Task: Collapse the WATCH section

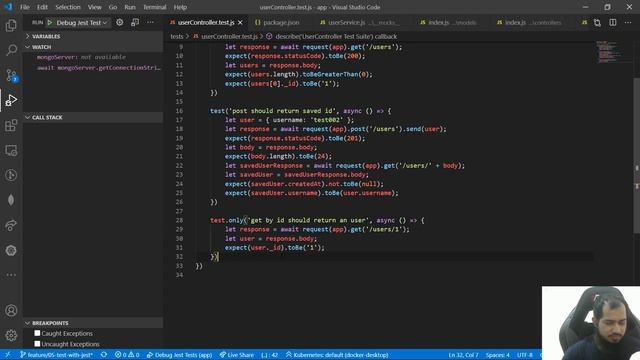Action: click(93, 47)
